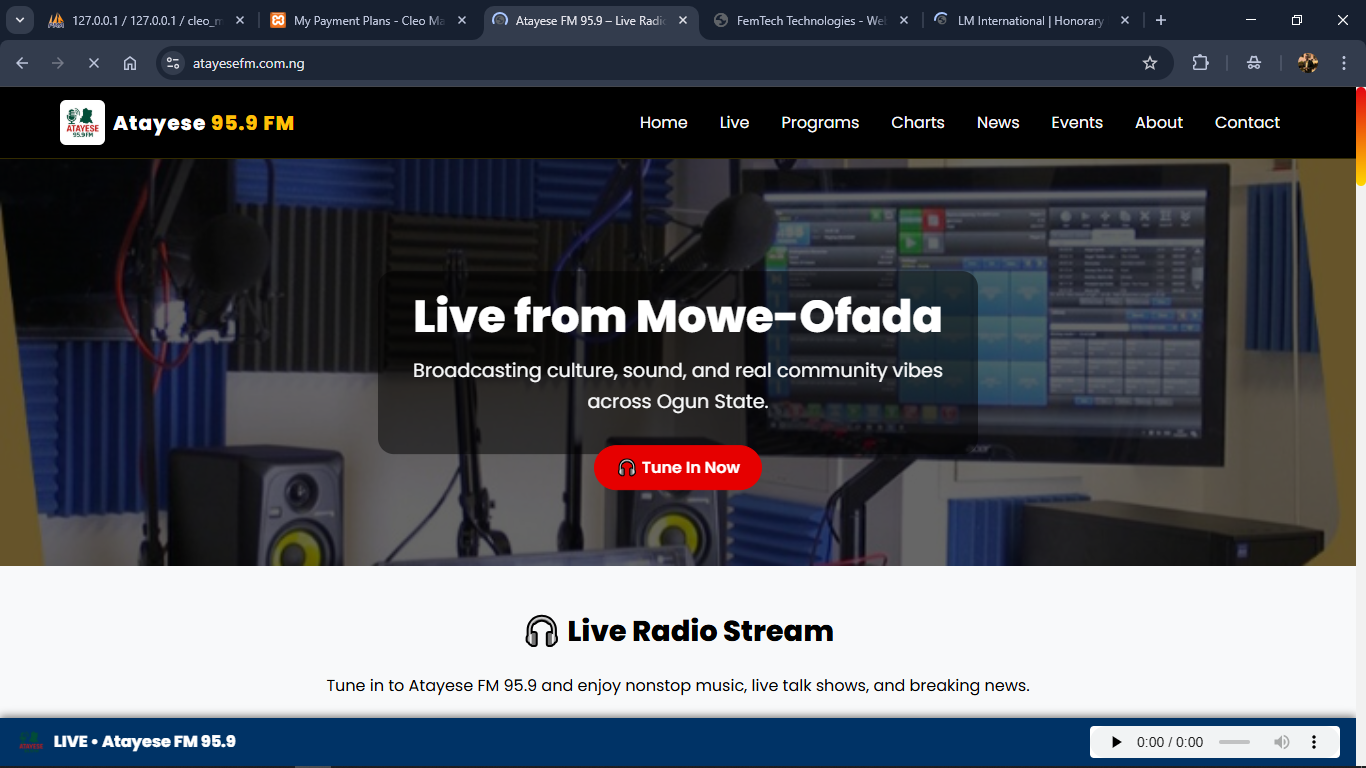1366x768 pixels.
Task: Open the browser Extensions puzzle icon
Action: [x=1200, y=63]
